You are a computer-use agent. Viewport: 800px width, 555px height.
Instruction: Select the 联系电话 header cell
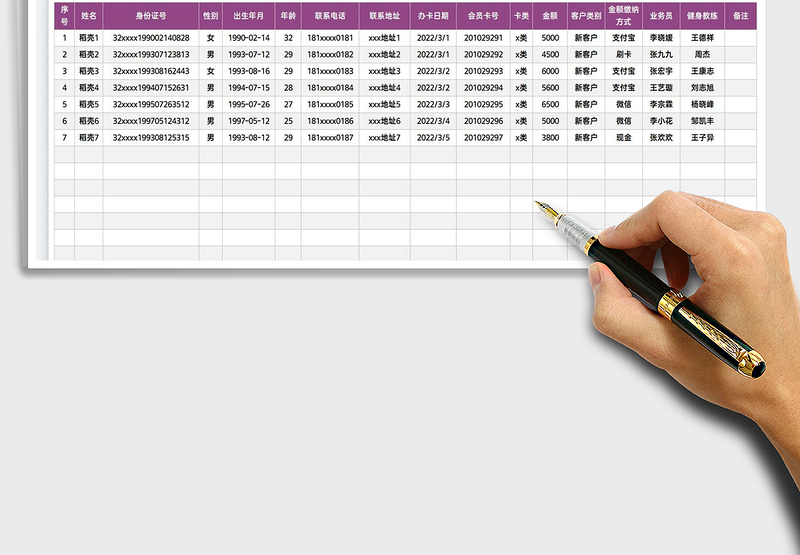click(x=330, y=16)
